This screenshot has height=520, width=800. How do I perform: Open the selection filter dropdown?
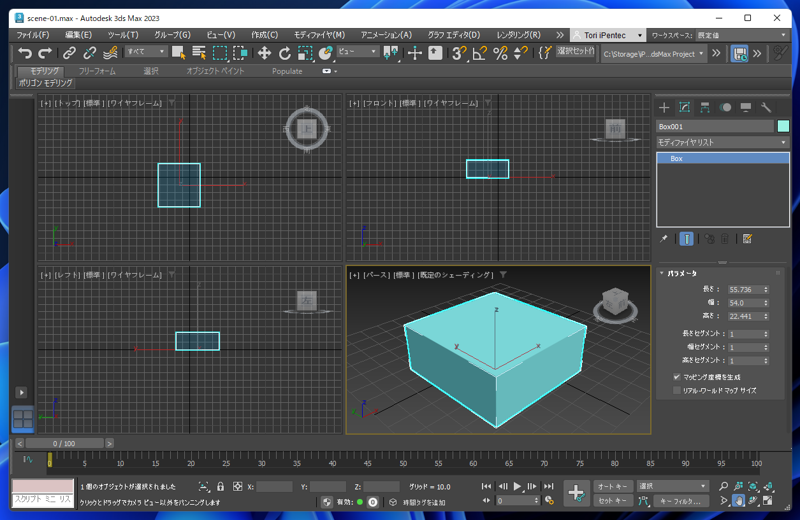coord(146,52)
